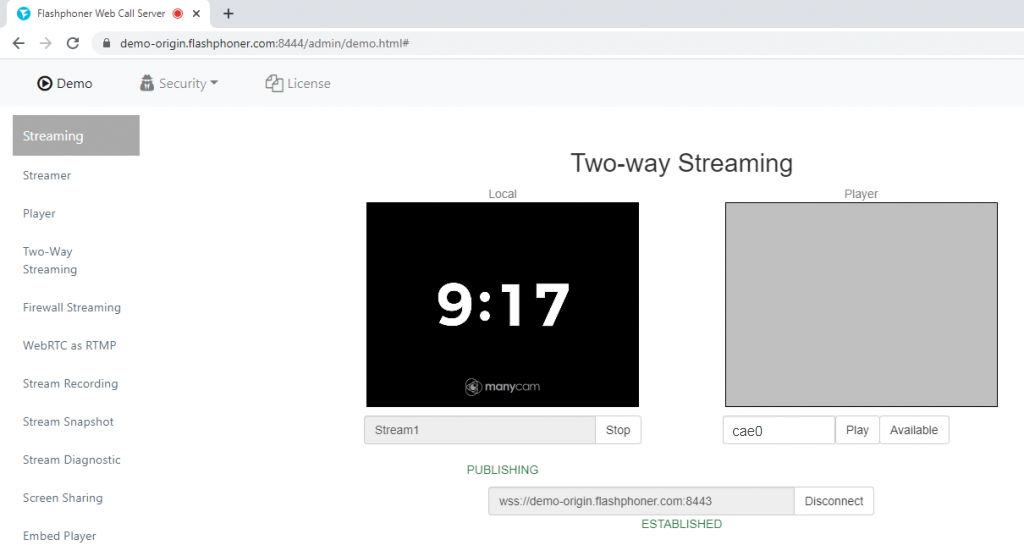Expand the Security dropdown caret

(214, 83)
